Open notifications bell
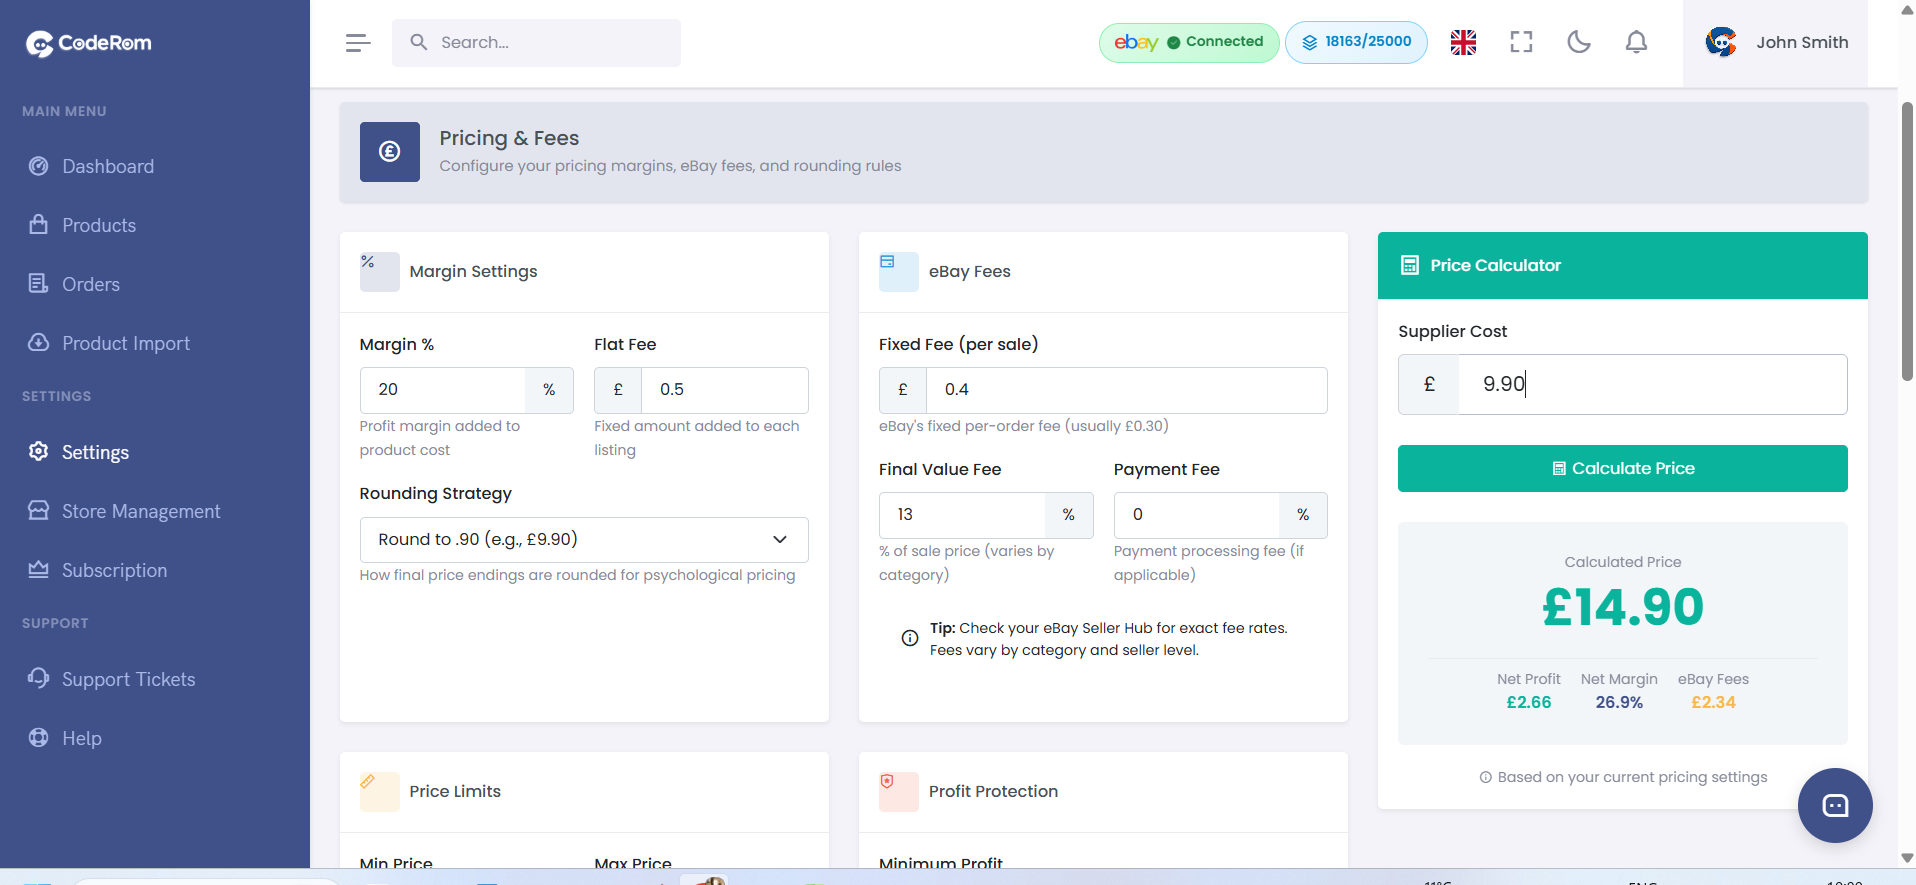Image resolution: width=1916 pixels, height=885 pixels. [1636, 42]
